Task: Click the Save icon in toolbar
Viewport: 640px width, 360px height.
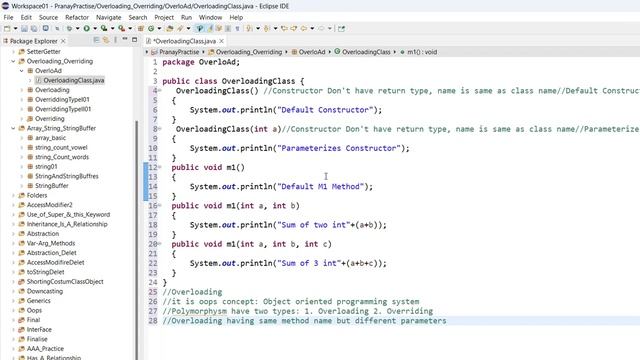Action: pyautogui.click(x=24, y=29)
